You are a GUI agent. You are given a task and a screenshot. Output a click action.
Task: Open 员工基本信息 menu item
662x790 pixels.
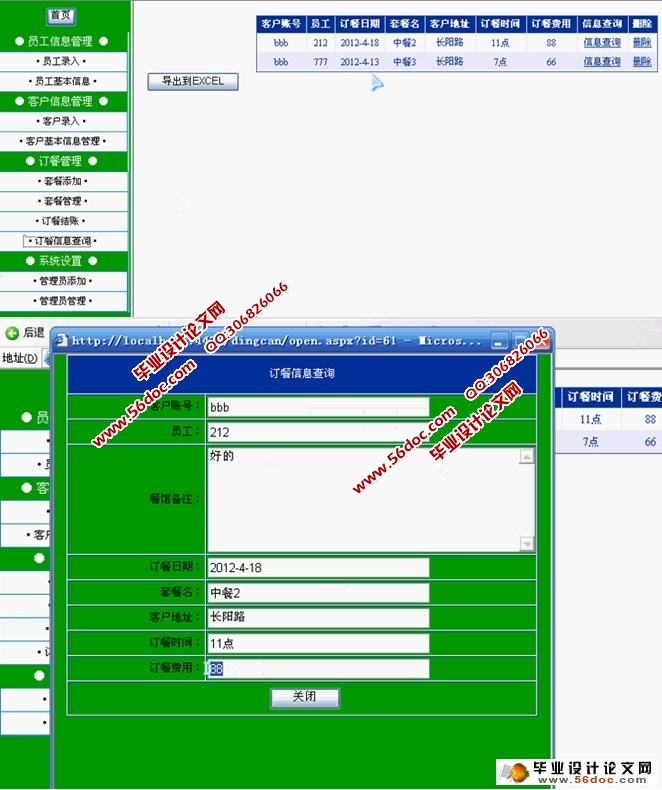62,81
